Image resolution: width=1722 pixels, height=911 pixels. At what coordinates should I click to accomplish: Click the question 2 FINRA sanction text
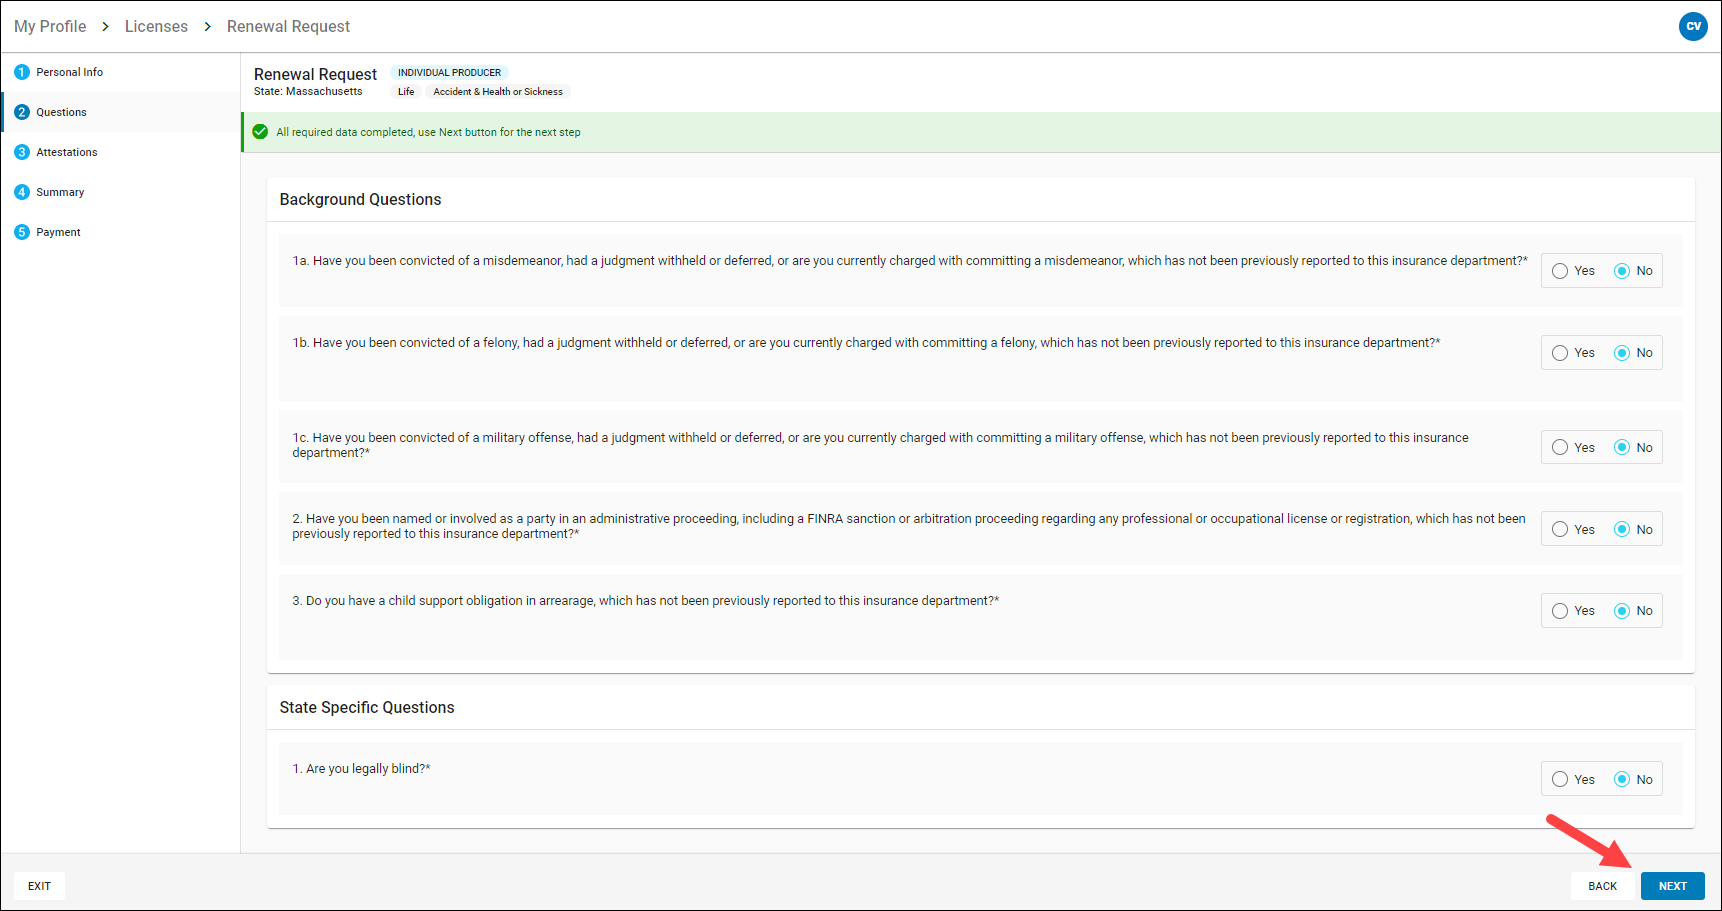[x=909, y=526]
